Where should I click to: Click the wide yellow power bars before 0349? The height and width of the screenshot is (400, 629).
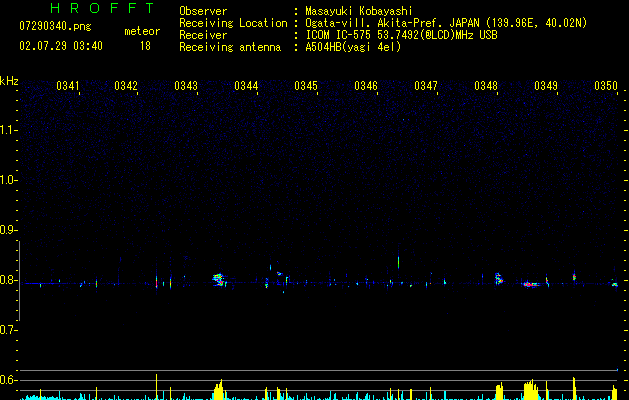click(531, 390)
